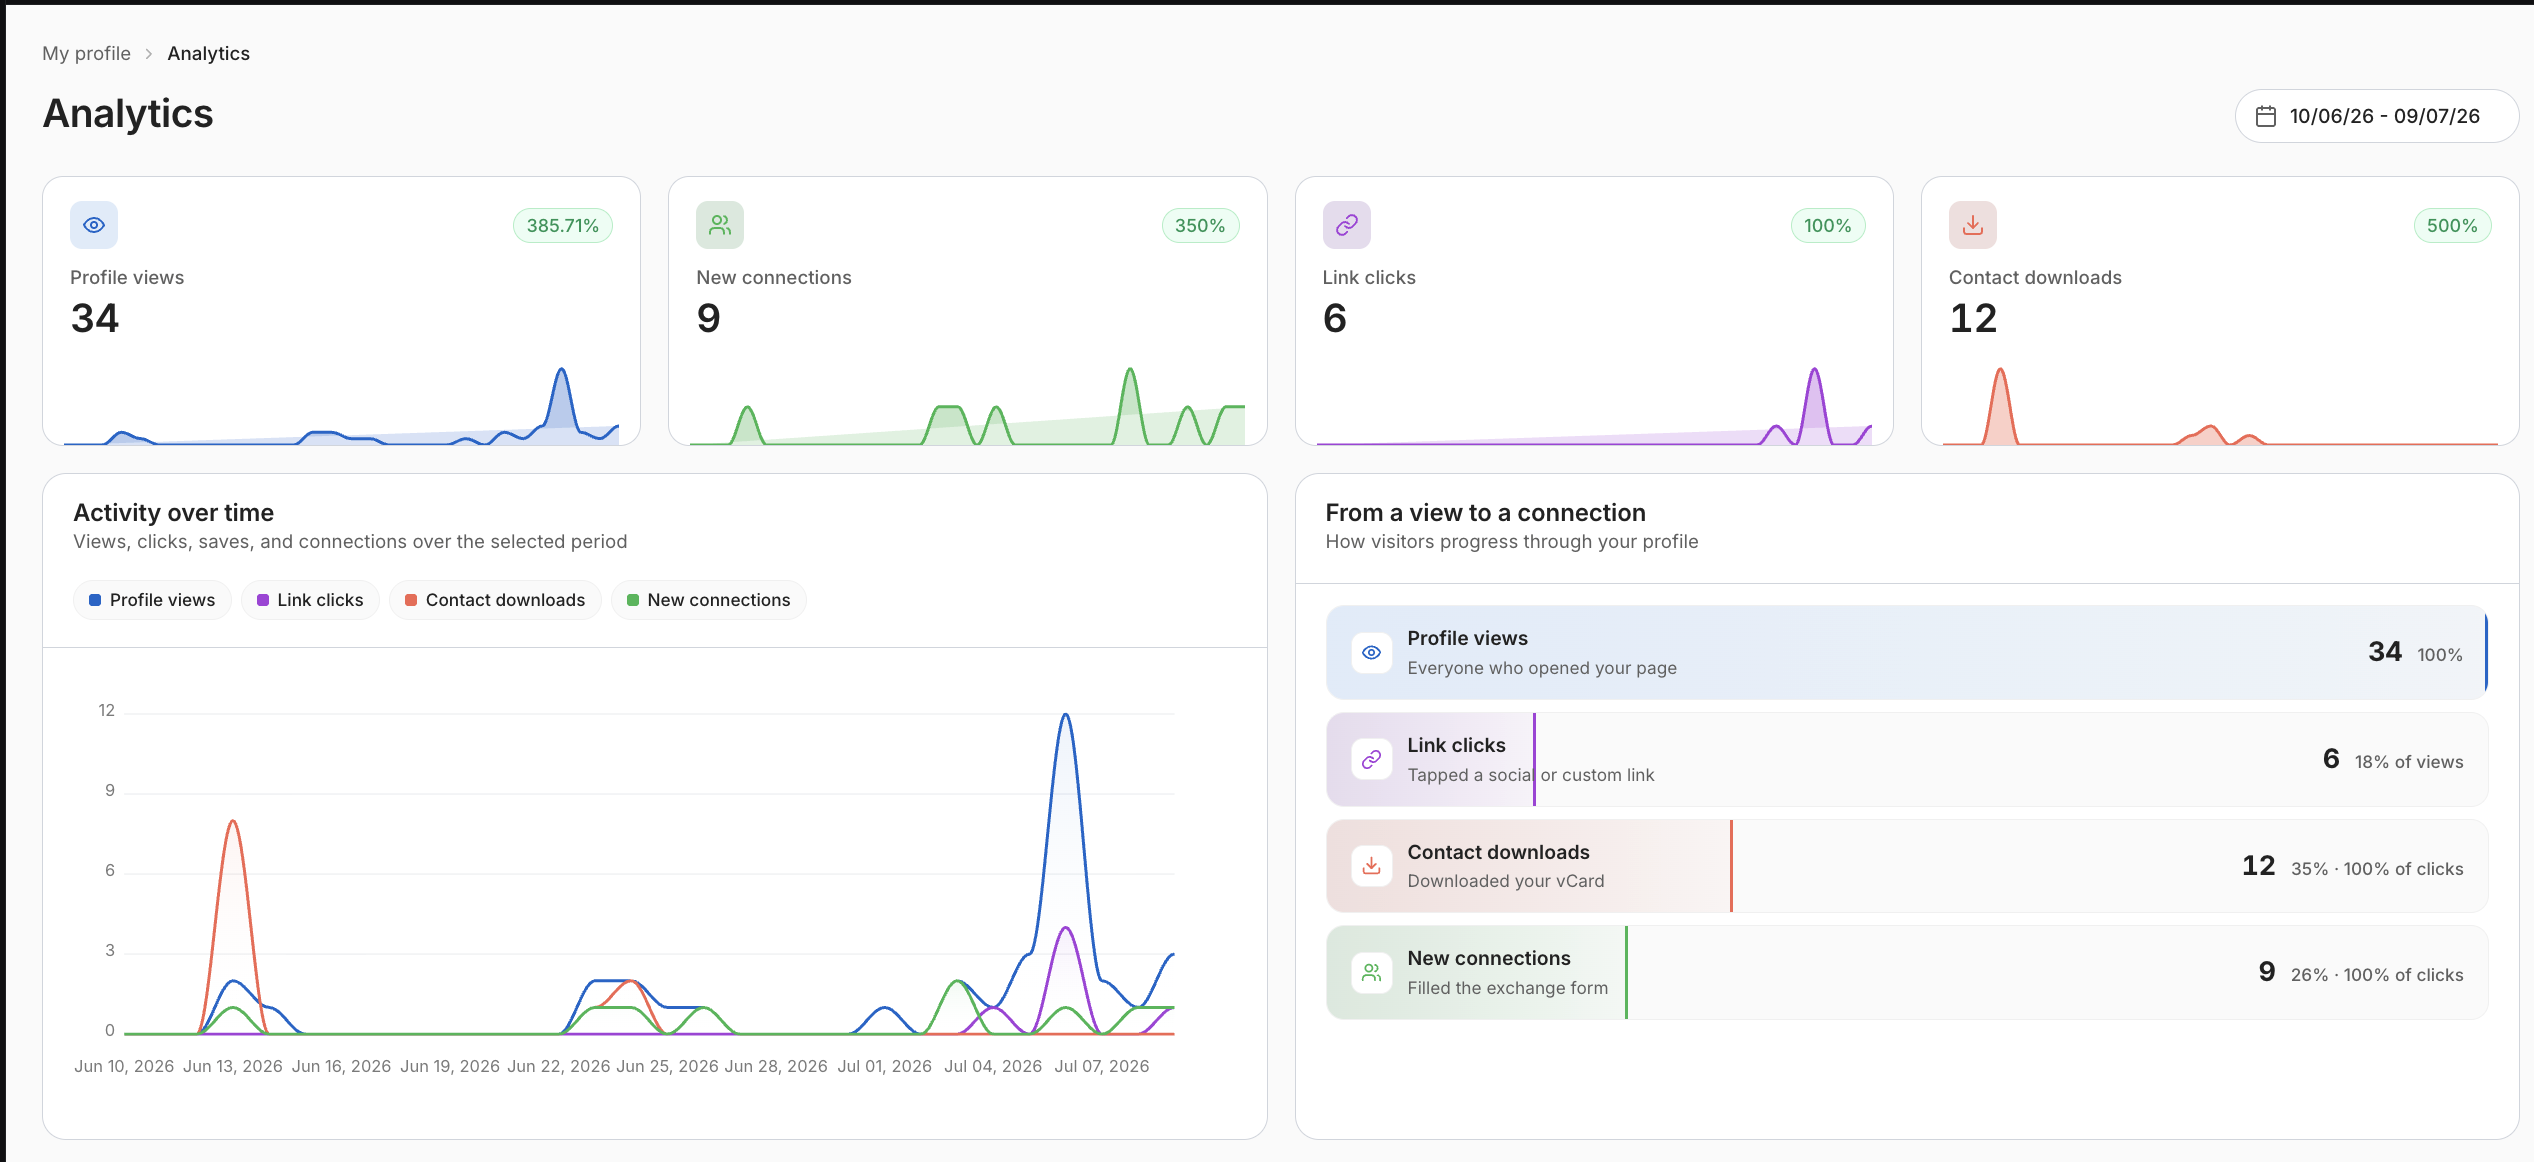Toggle the Profile views chart legend
This screenshot has height=1162, width=2534.
pyautogui.click(x=152, y=600)
